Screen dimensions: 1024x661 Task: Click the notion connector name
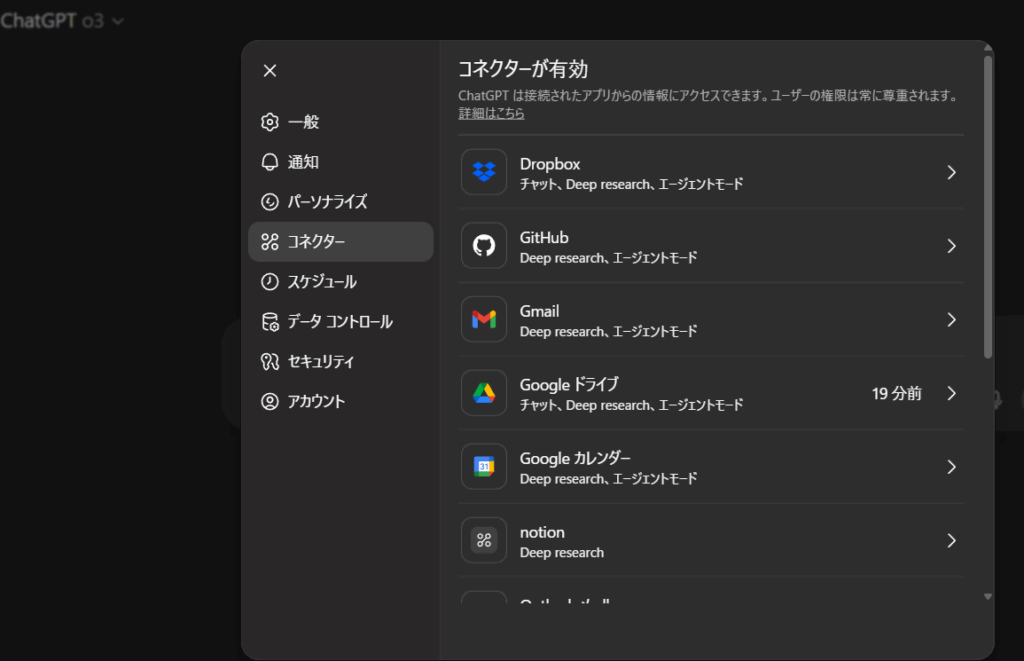tap(542, 532)
